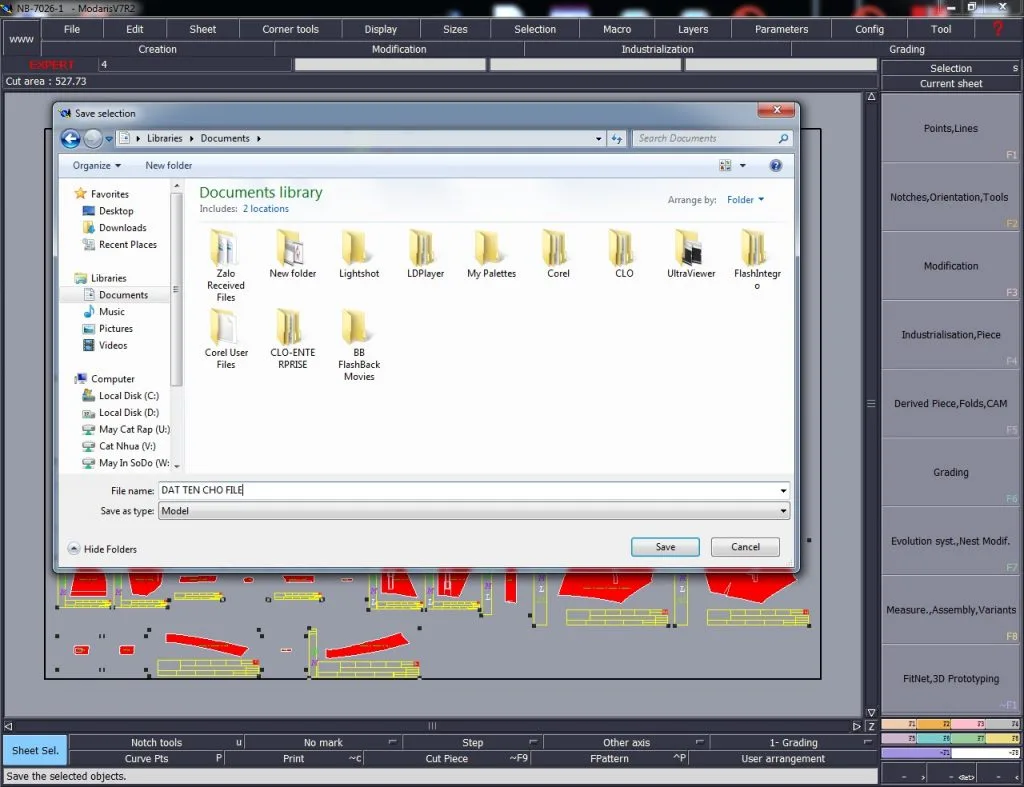Toggle the Cut Piece option
The height and width of the screenshot is (787, 1024).
[x=447, y=759]
